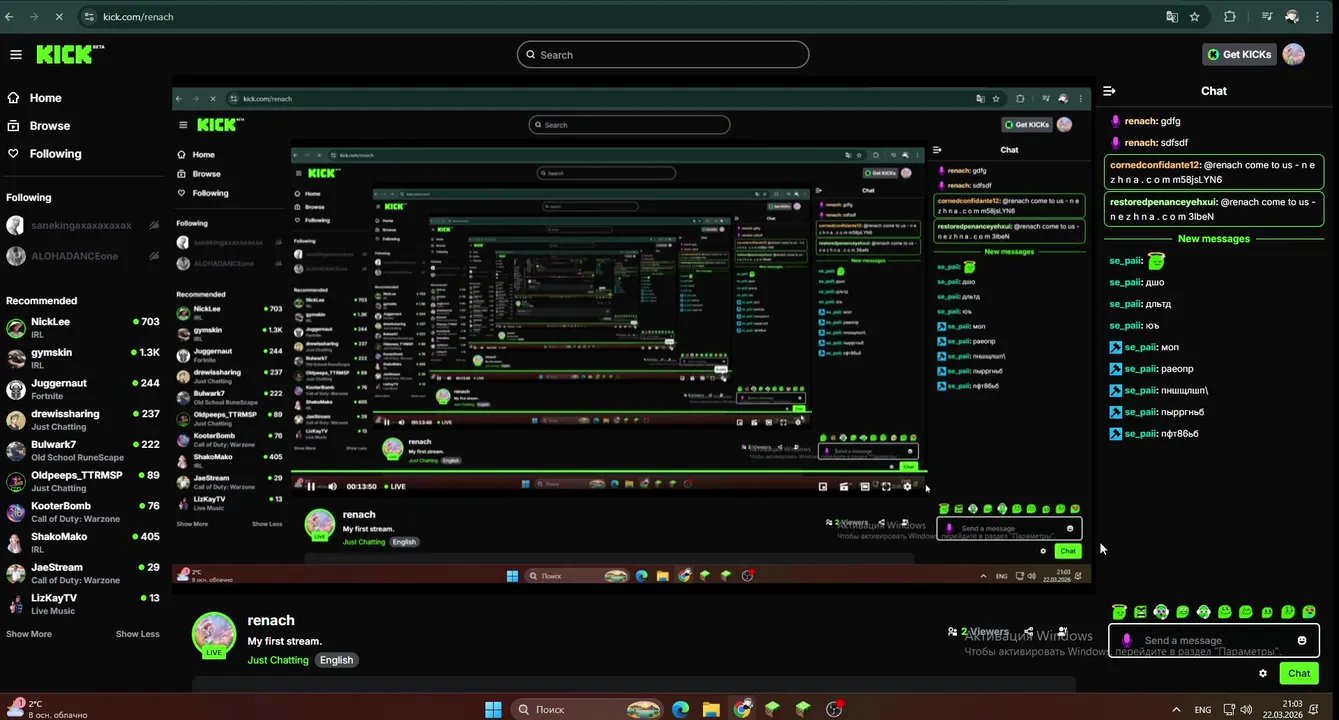The height and width of the screenshot is (720, 1339).
Task: Open Bulwark7's Old School RuneScape channel
Action: (x=83, y=451)
